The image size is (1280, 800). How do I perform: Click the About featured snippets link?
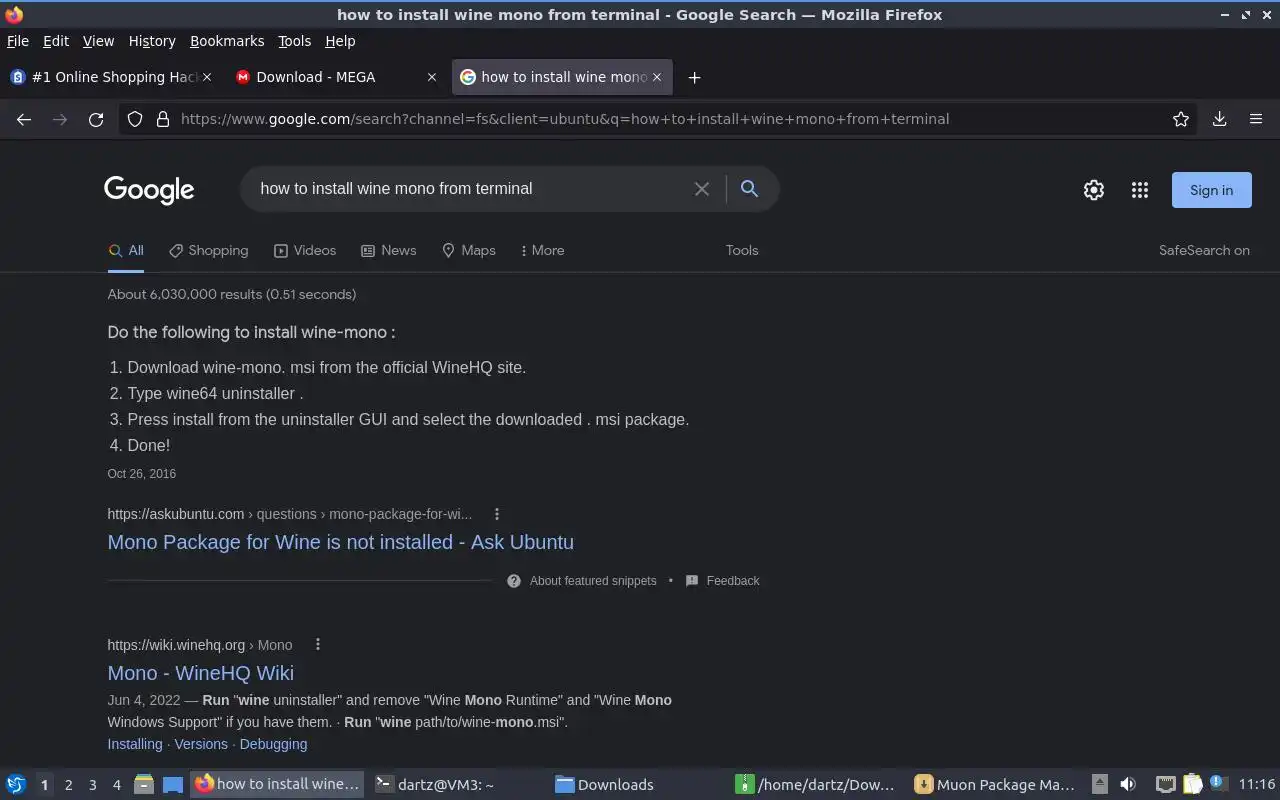(593, 581)
